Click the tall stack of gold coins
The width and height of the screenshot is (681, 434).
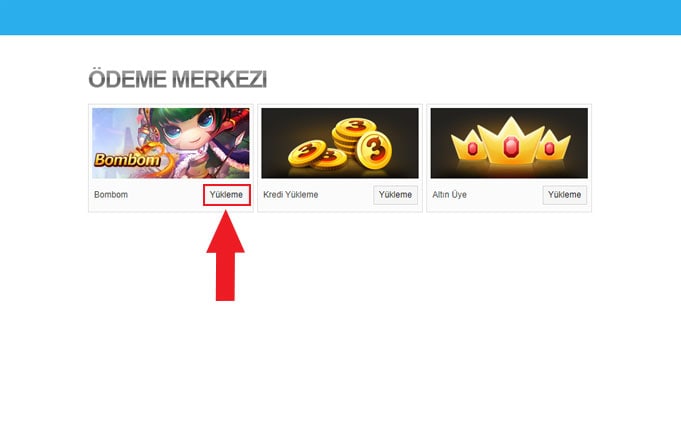353,135
